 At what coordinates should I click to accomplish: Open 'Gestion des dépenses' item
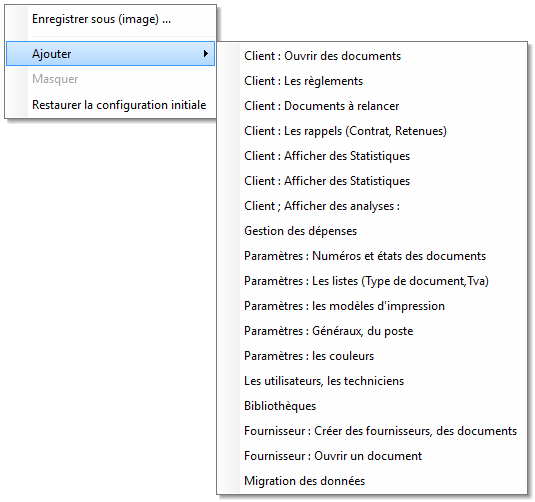(x=372, y=231)
